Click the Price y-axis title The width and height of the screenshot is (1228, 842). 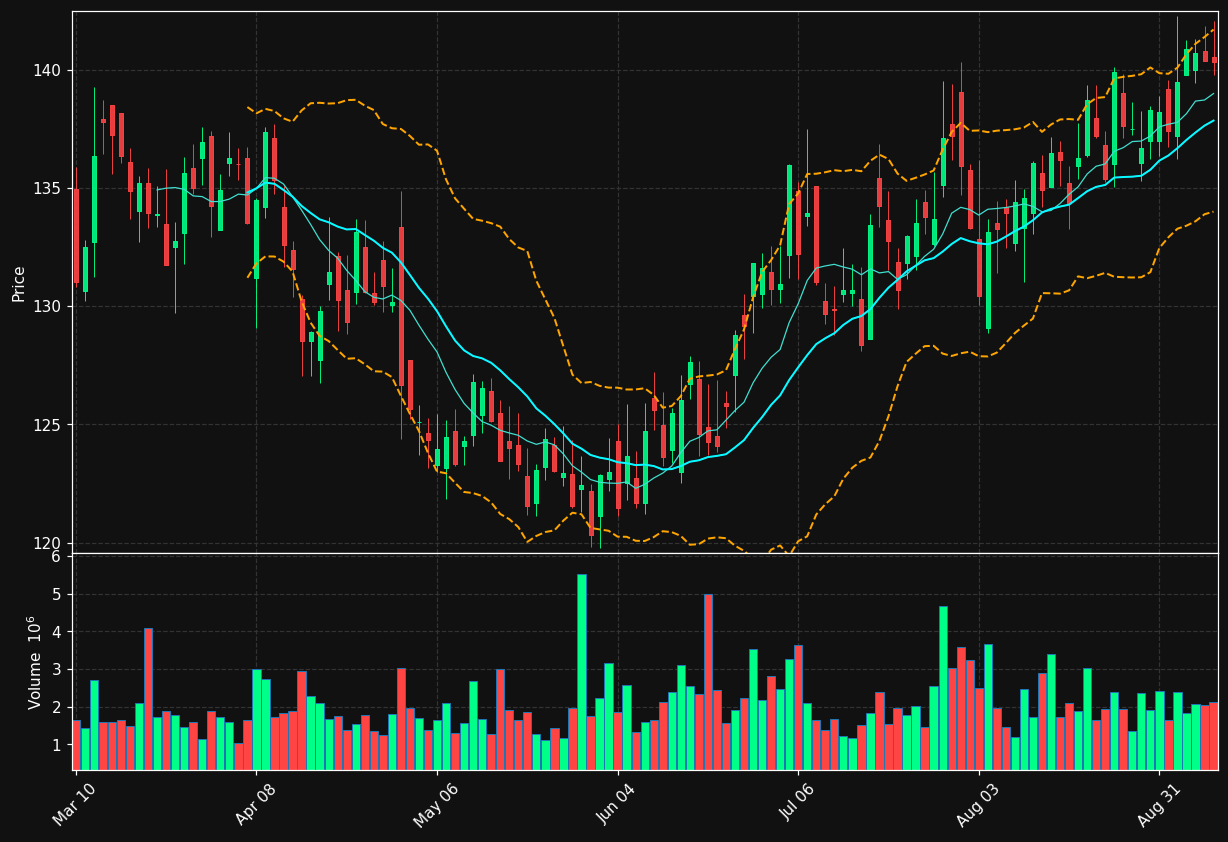(18, 283)
